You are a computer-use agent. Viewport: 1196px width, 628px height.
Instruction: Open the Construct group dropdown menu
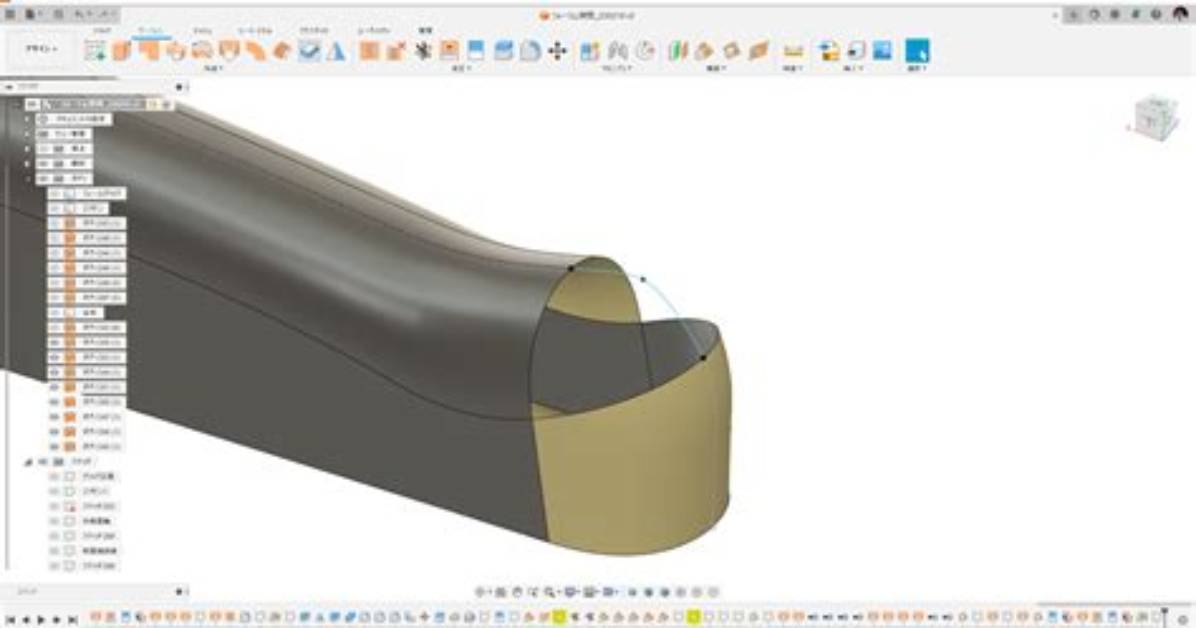pos(715,69)
